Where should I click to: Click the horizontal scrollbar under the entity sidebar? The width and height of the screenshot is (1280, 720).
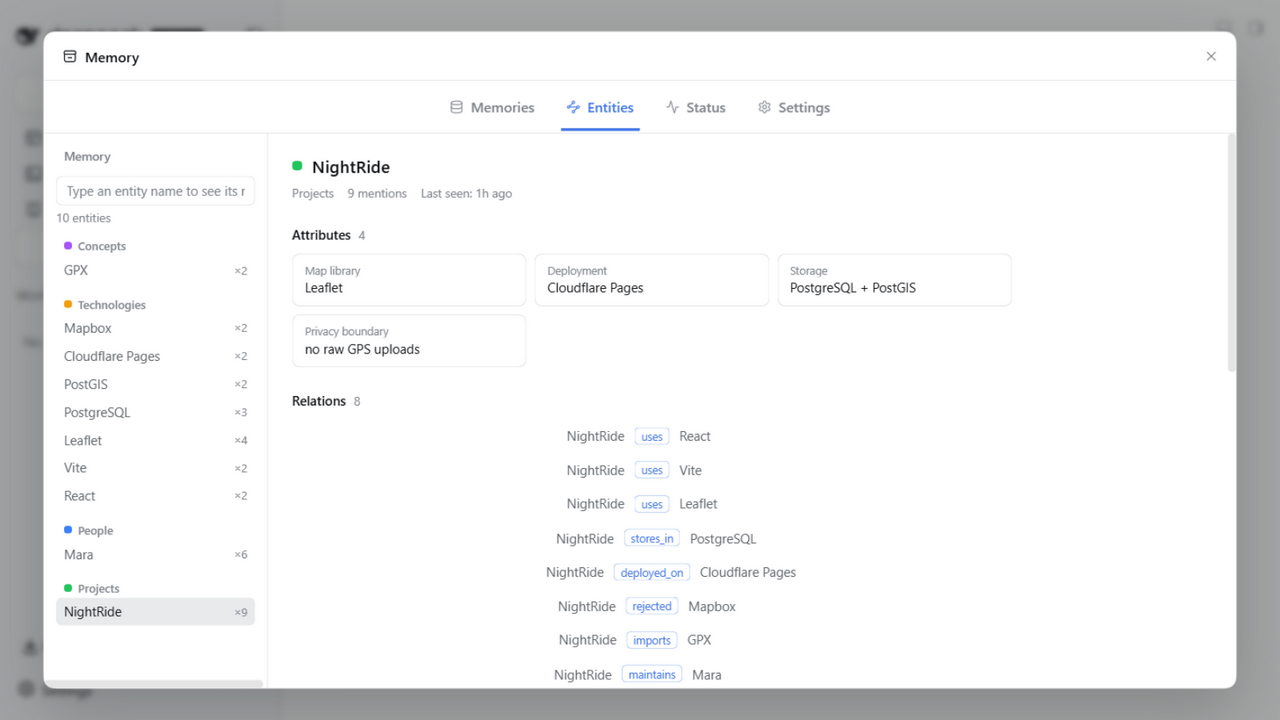tap(154, 684)
